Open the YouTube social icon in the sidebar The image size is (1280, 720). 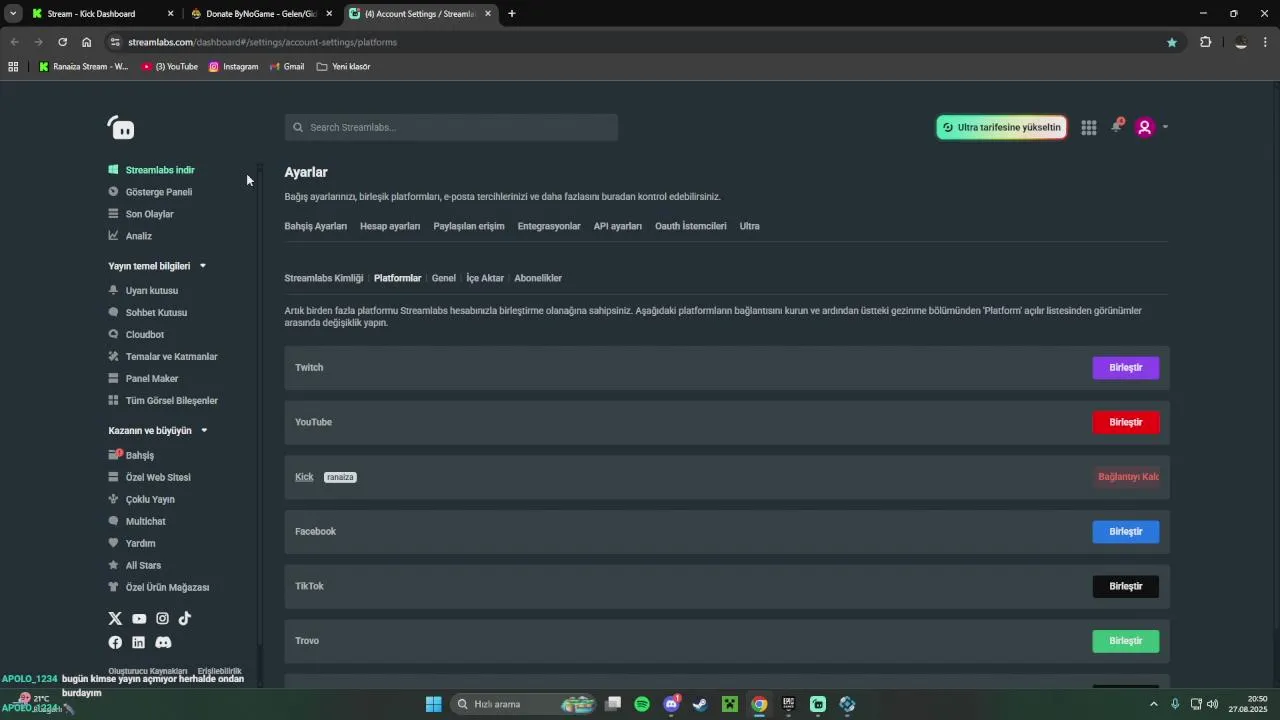(x=139, y=619)
